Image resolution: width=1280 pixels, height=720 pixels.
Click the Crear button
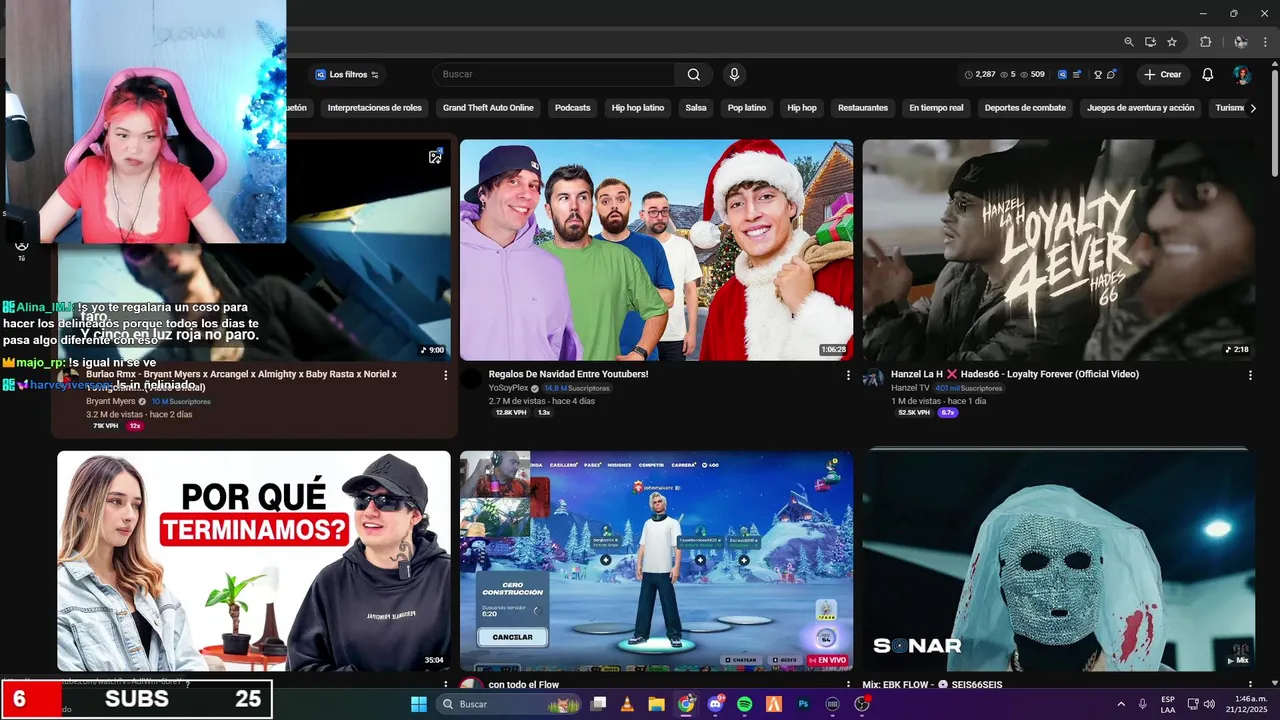(x=1163, y=75)
